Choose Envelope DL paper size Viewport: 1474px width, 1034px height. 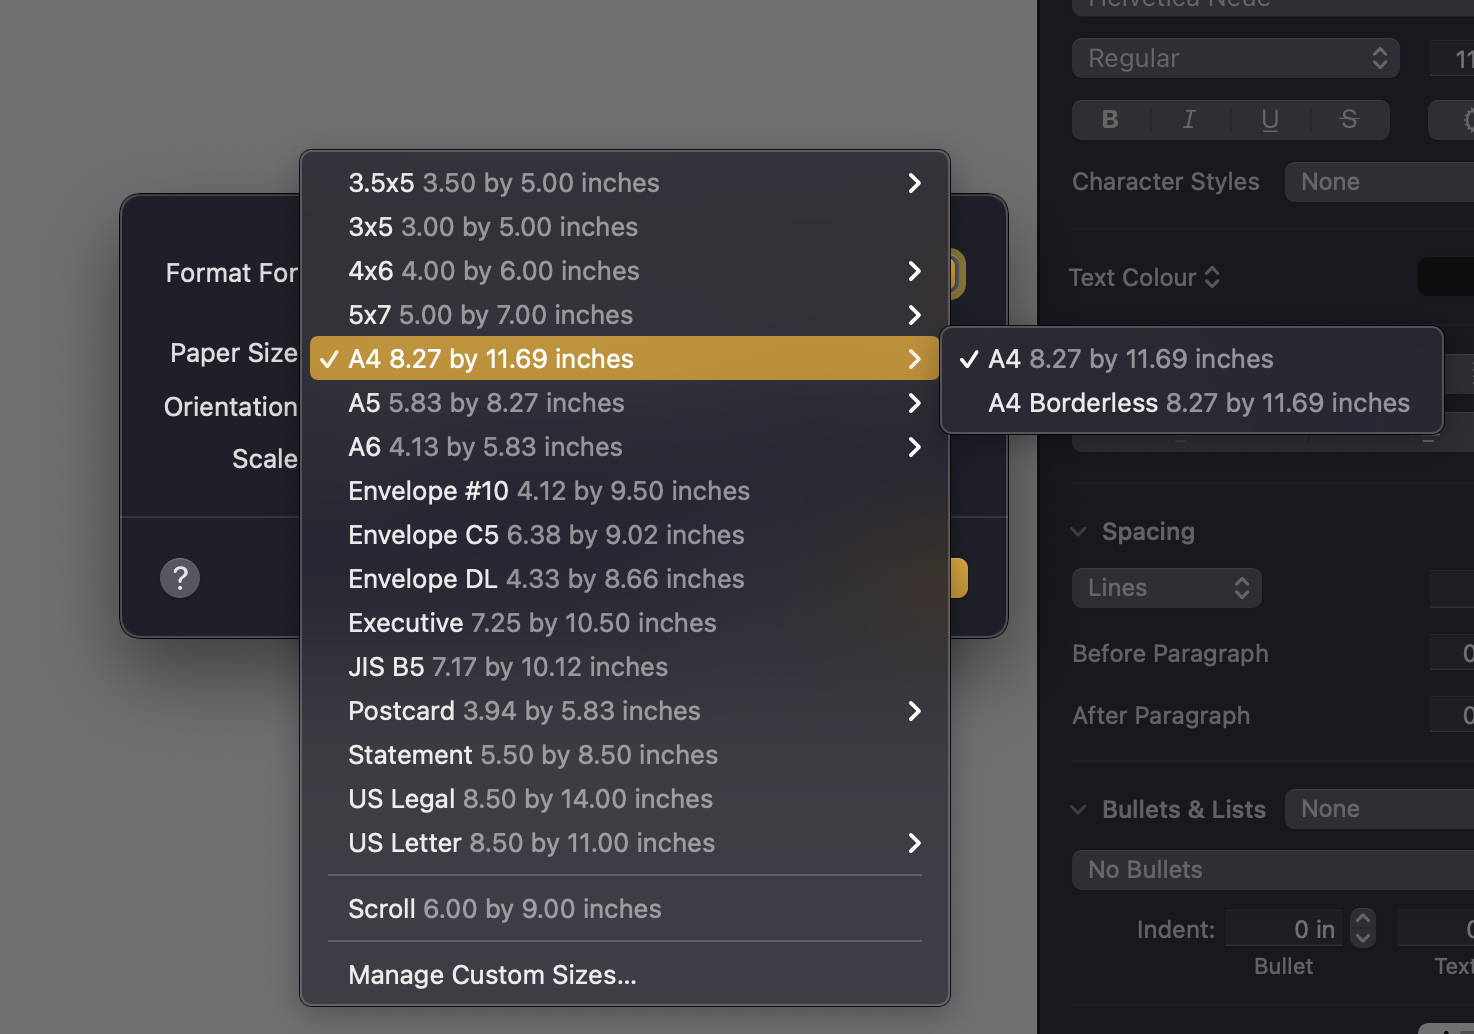546,579
